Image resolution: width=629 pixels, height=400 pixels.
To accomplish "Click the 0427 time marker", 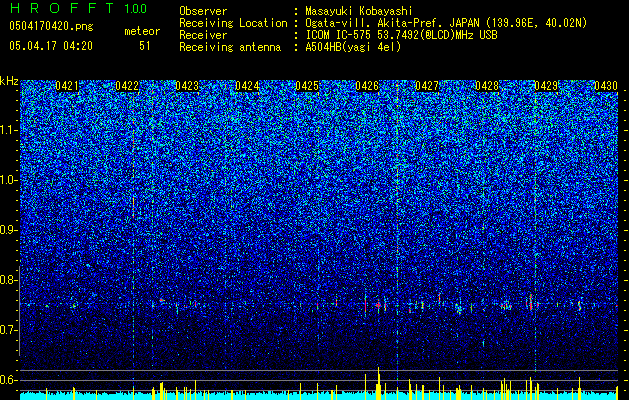I will [427, 86].
